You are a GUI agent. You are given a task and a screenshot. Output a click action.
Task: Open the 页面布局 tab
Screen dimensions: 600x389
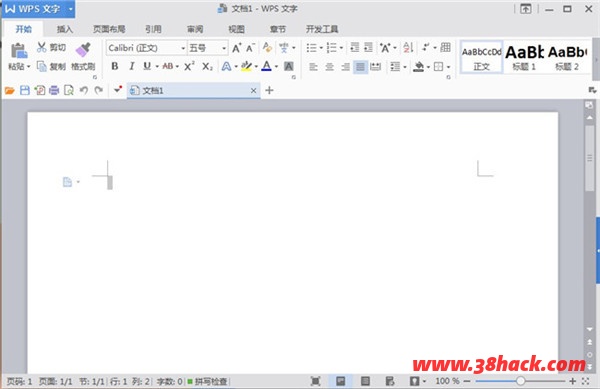click(x=109, y=29)
